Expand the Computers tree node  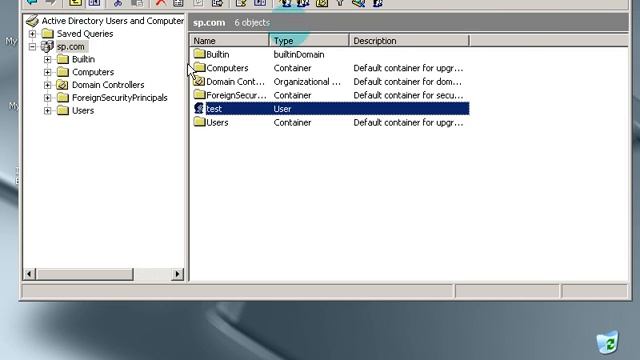pyautogui.click(x=47, y=72)
